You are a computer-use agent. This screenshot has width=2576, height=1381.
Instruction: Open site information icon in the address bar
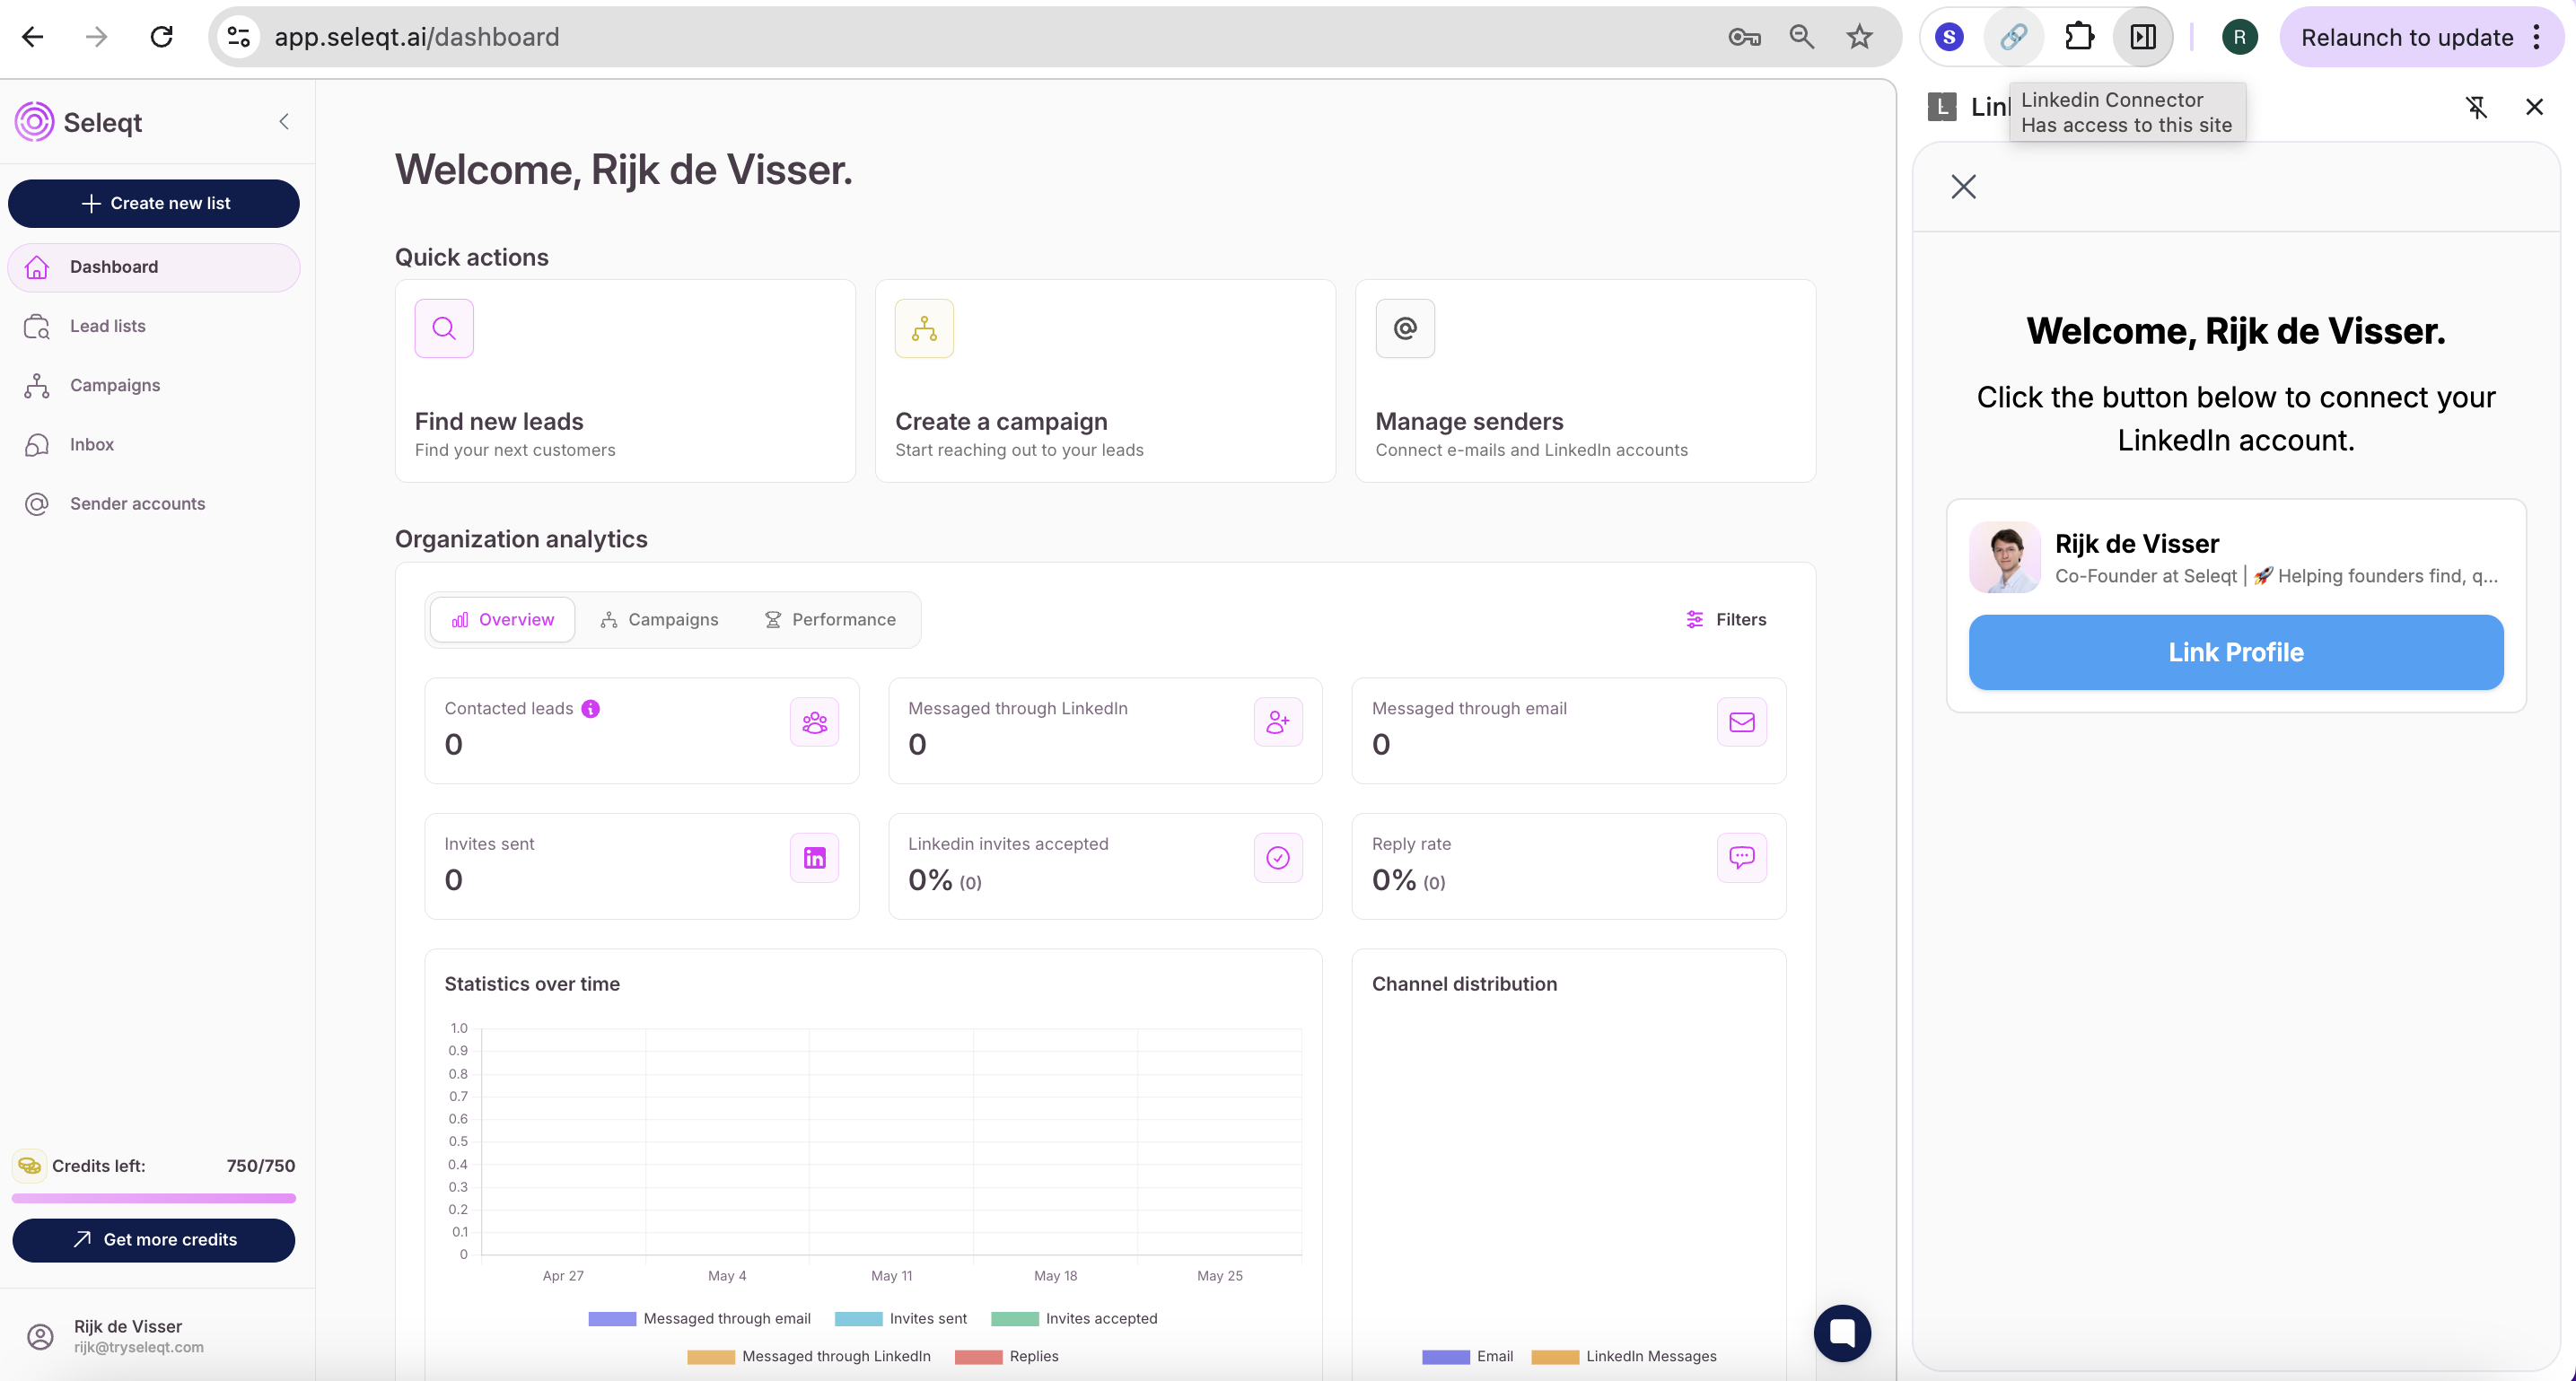238,37
